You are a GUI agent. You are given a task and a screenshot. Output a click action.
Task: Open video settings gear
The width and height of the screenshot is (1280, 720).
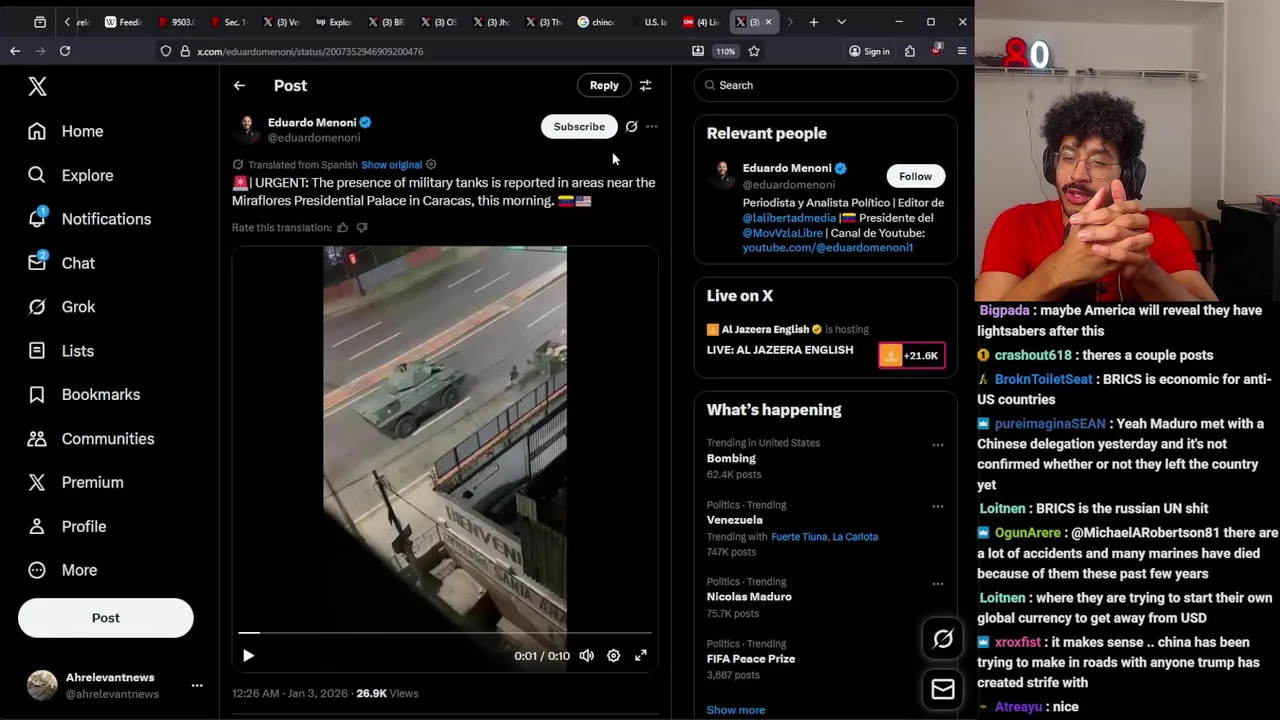(x=613, y=656)
